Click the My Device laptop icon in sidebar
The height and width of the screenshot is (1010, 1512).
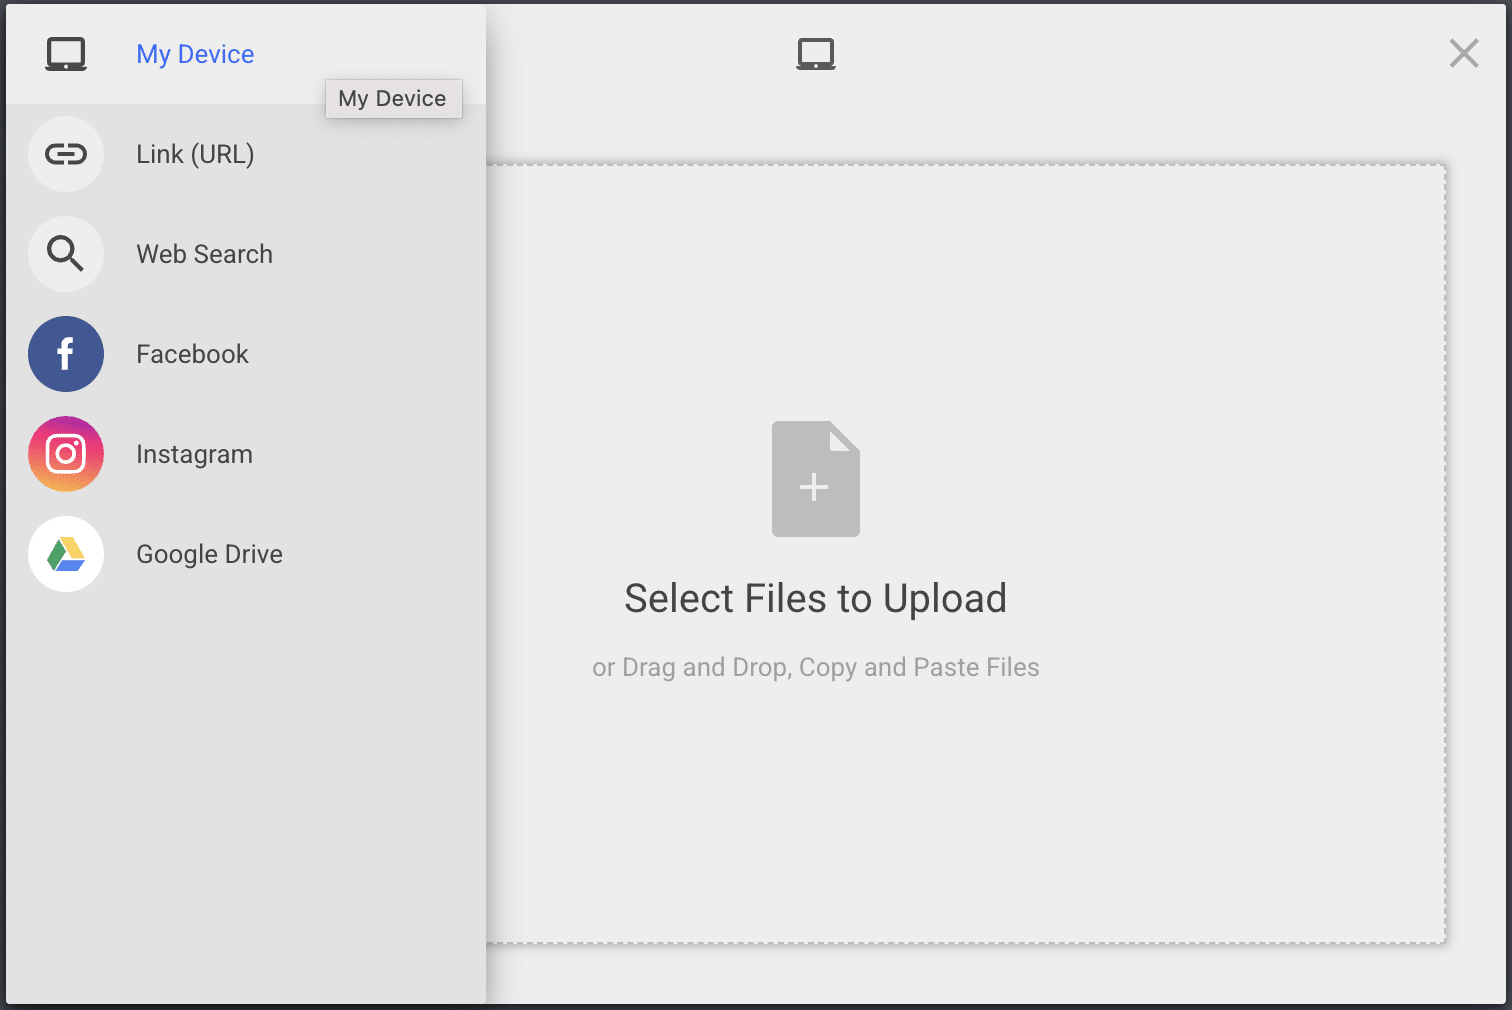click(66, 54)
